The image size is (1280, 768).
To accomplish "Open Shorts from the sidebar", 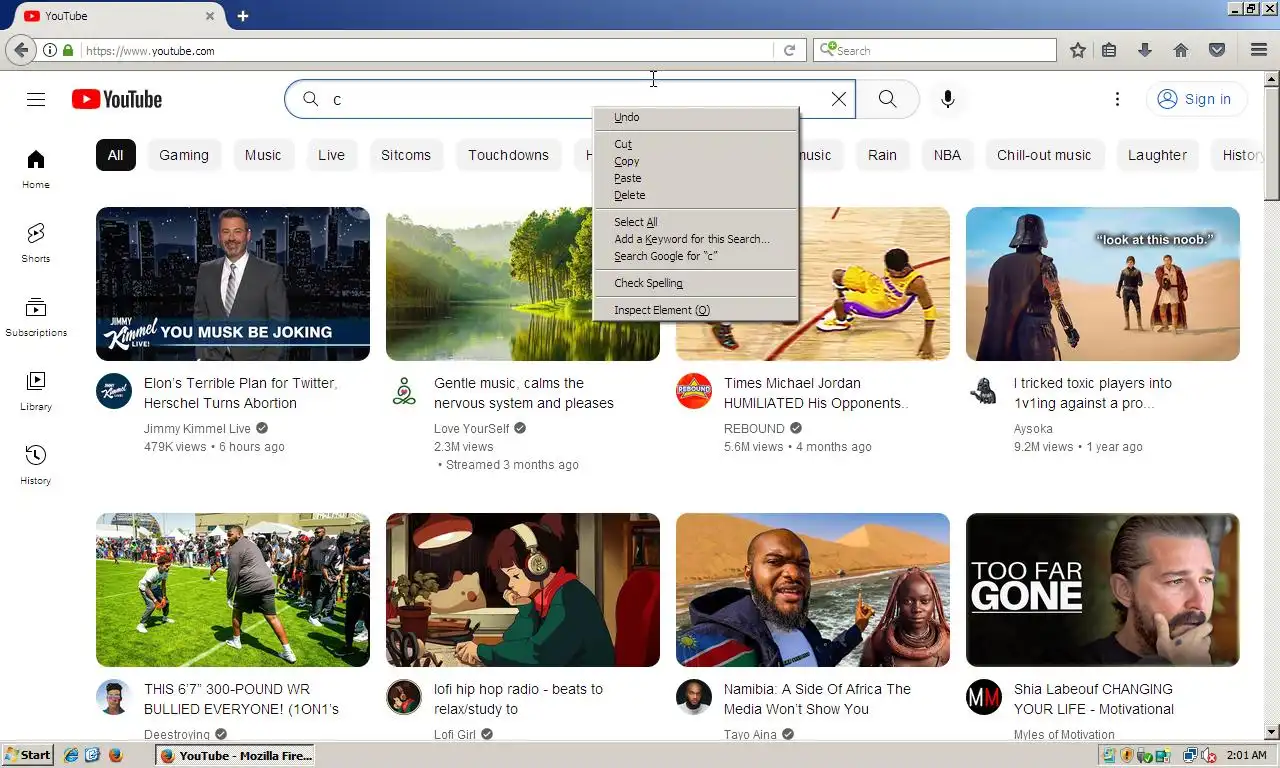I will coord(36,243).
